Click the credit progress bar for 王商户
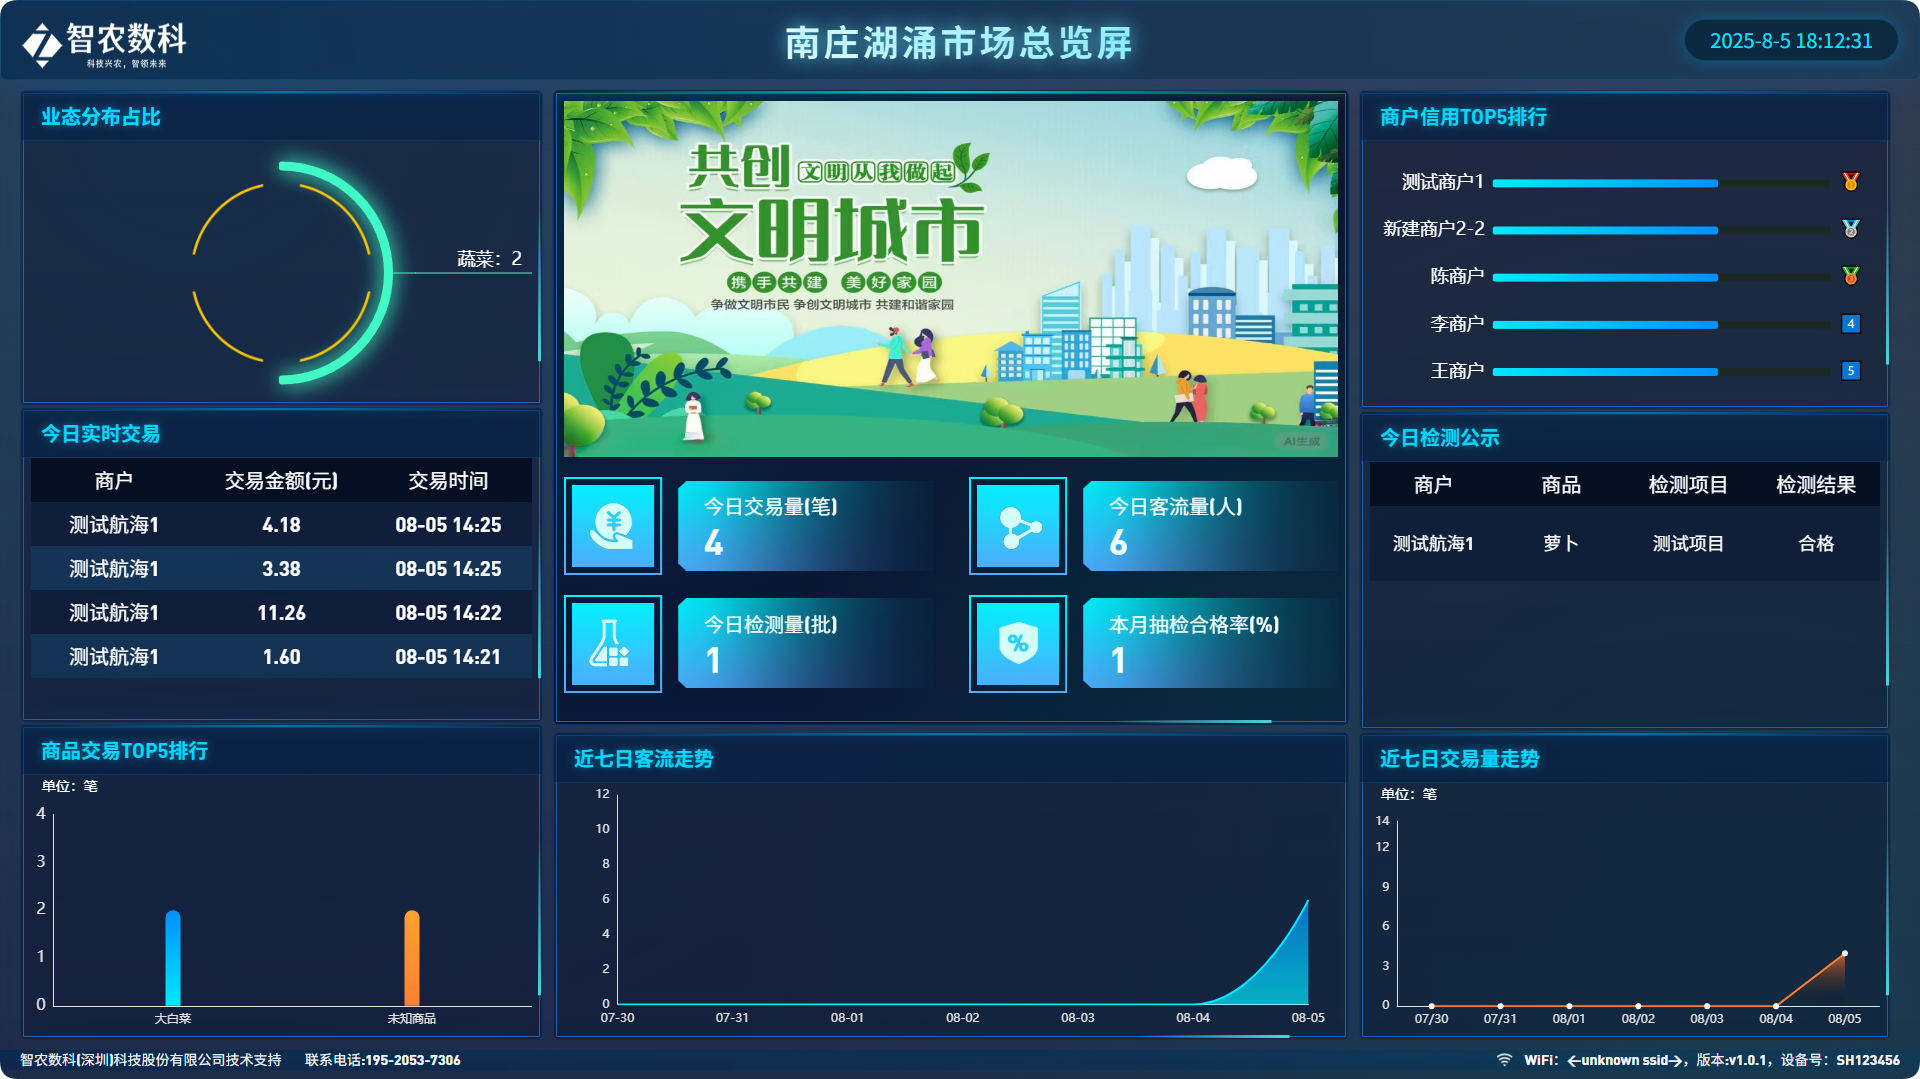The height and width of the screenshot is (1079, 1920). (x=1660, y=372)
